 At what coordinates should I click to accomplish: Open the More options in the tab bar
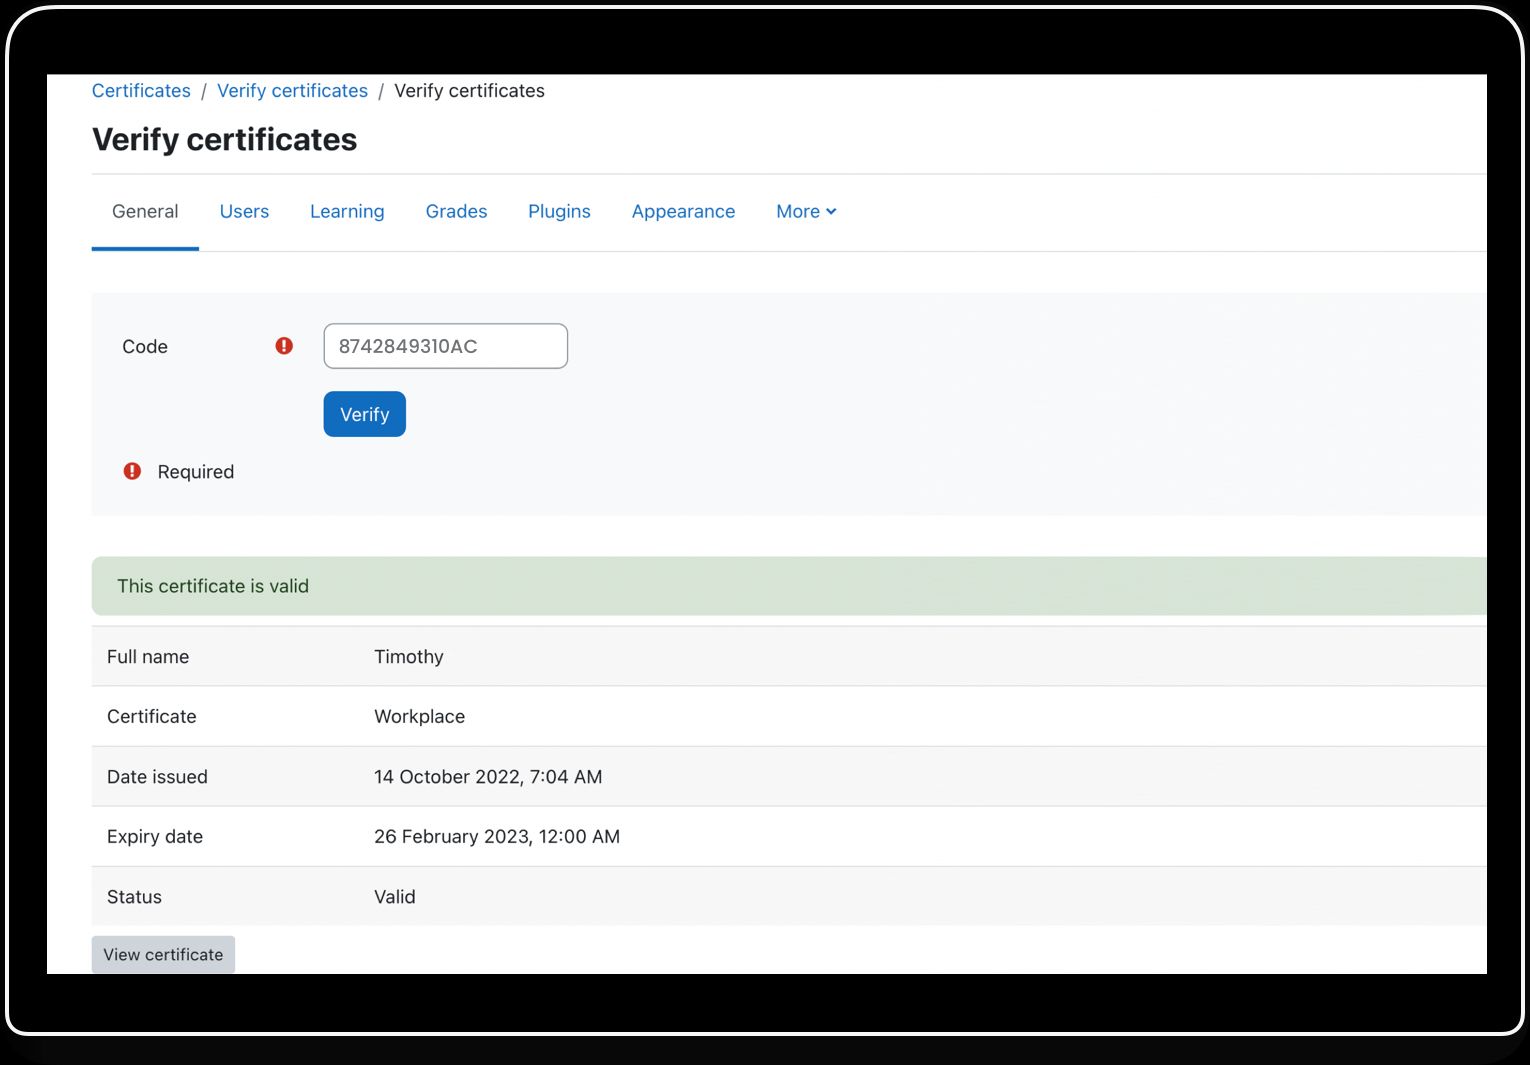point(805,211)
